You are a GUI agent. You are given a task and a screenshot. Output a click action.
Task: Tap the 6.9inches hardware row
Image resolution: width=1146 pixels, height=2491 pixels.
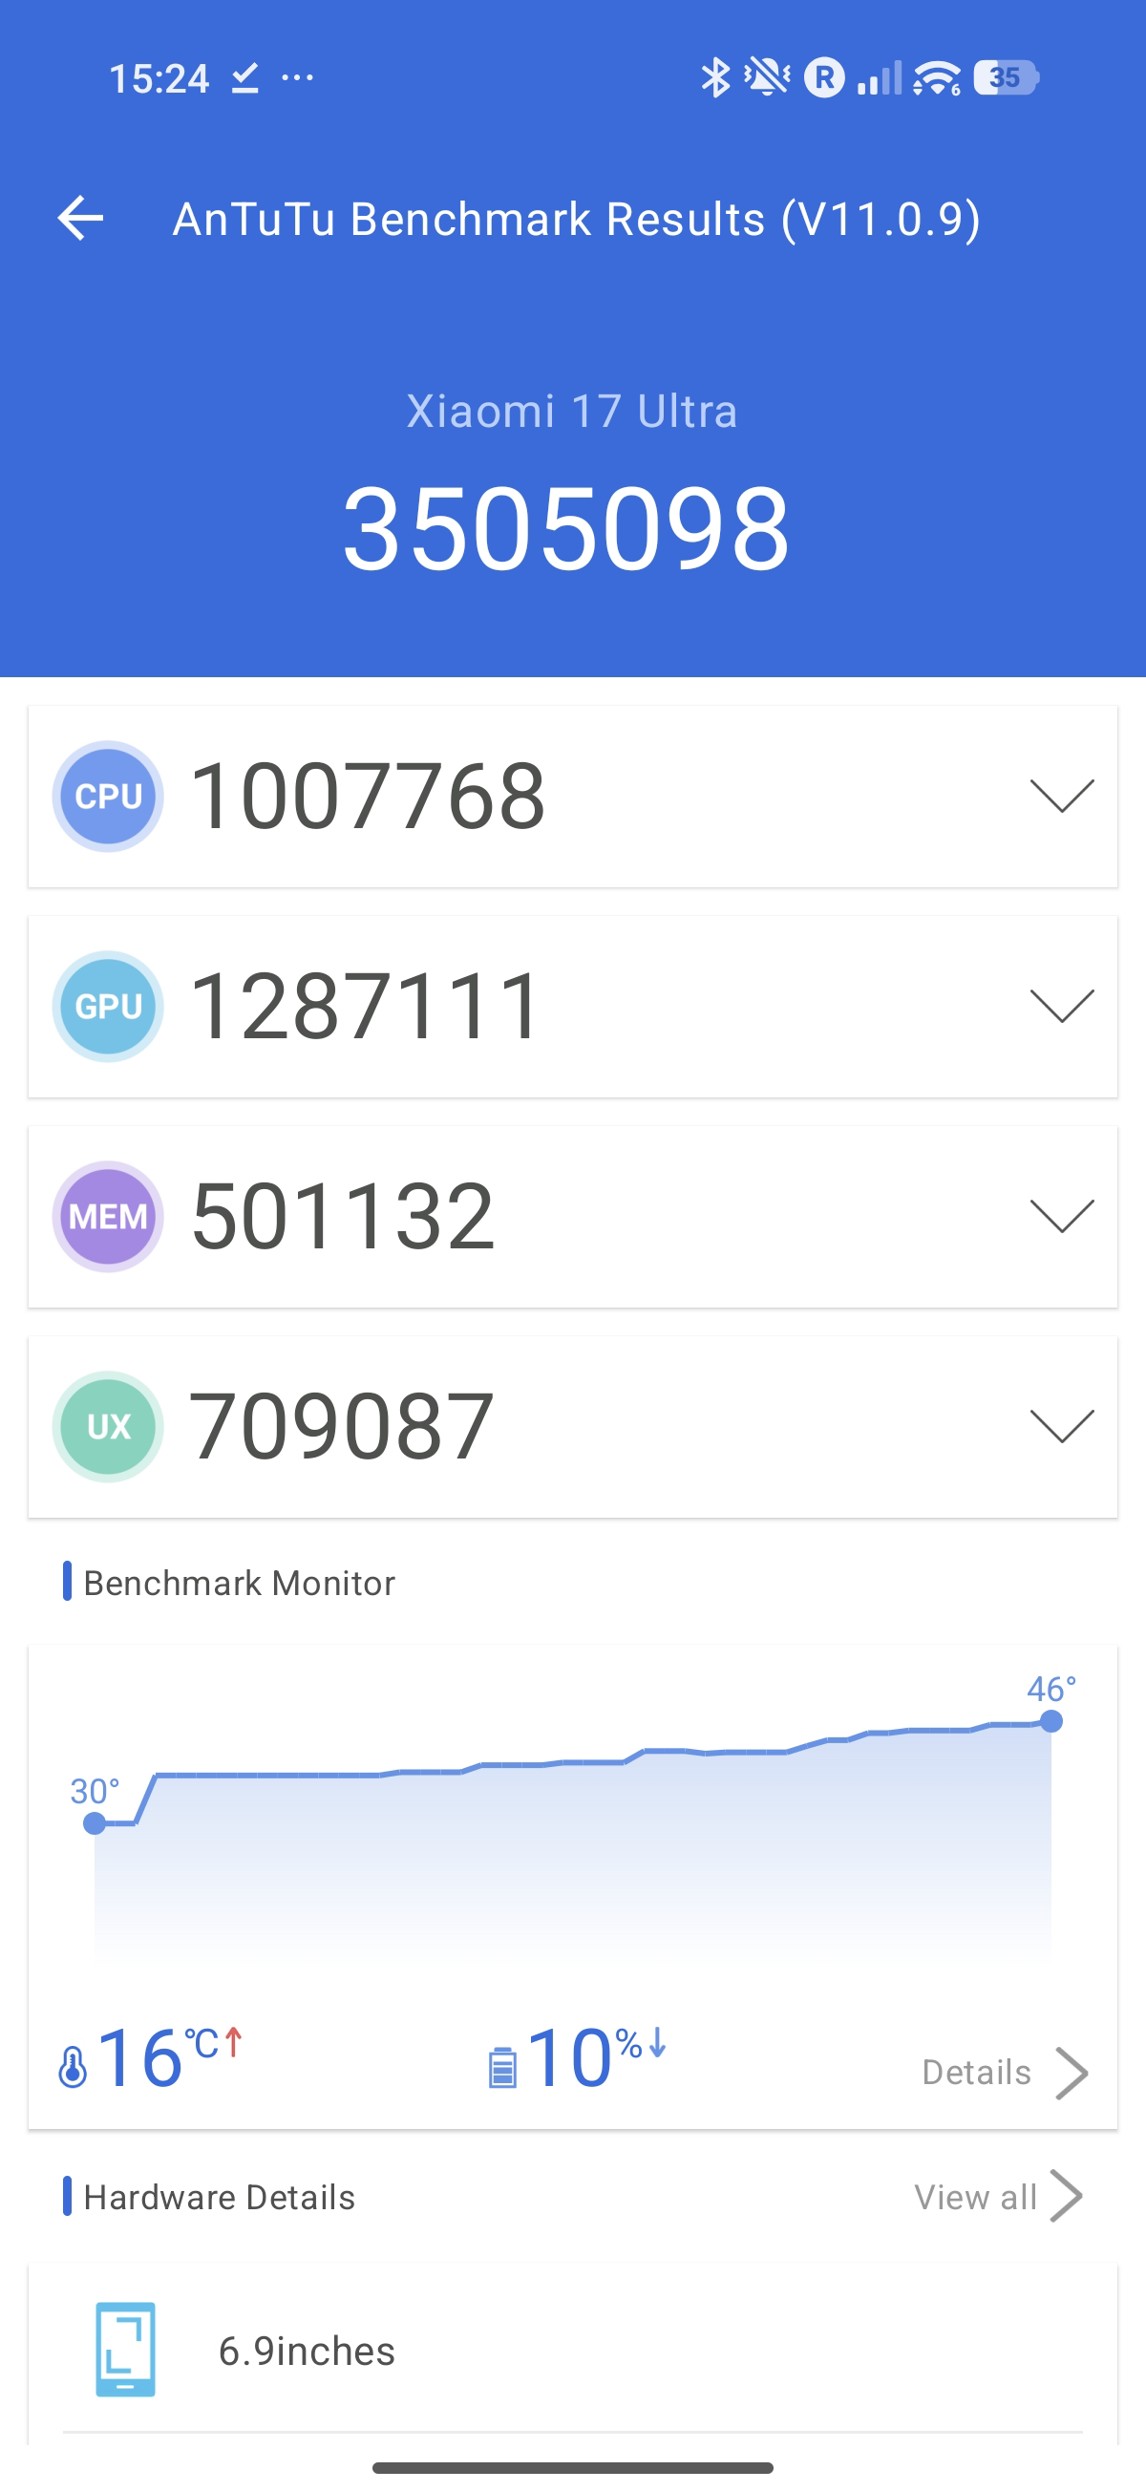tap(572, 2350)
